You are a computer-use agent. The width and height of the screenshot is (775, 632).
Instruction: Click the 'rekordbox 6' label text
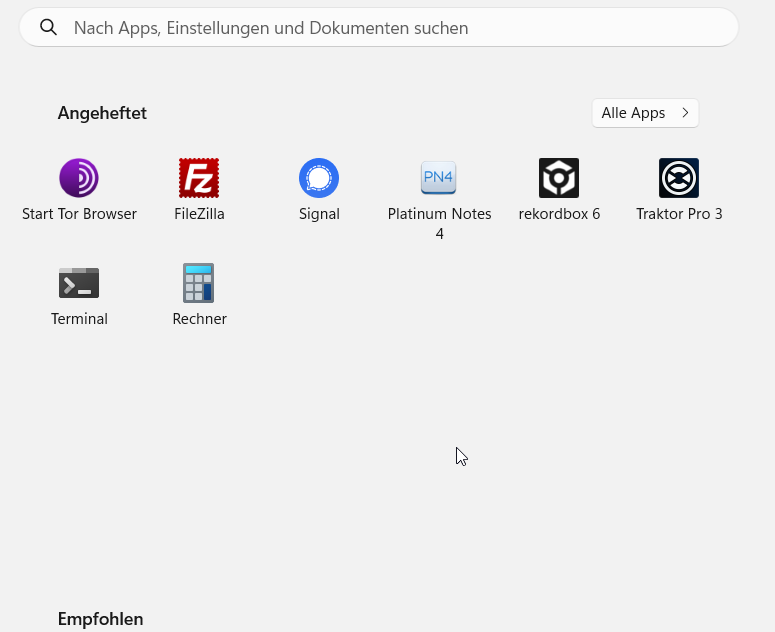pyautogui.click(x=559, y=214)
